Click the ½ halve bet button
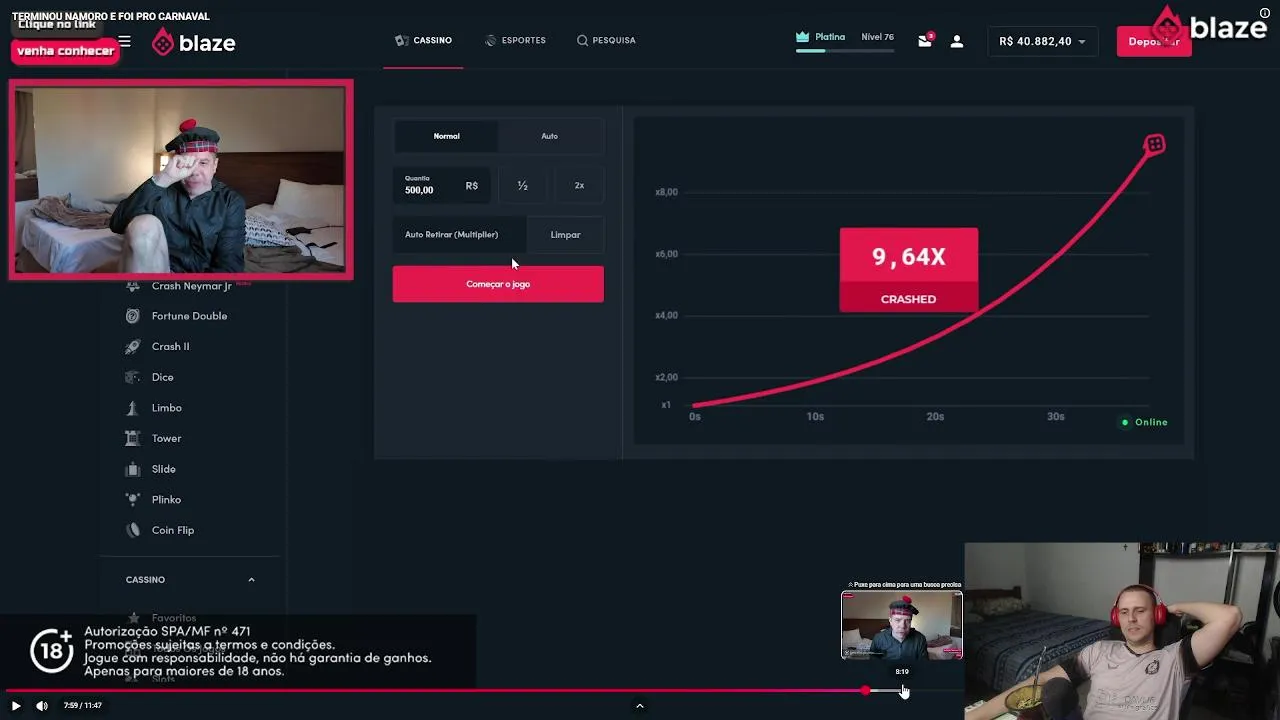Image resolution: width=1280 pixels, height=720 pixels. point(522,185)
